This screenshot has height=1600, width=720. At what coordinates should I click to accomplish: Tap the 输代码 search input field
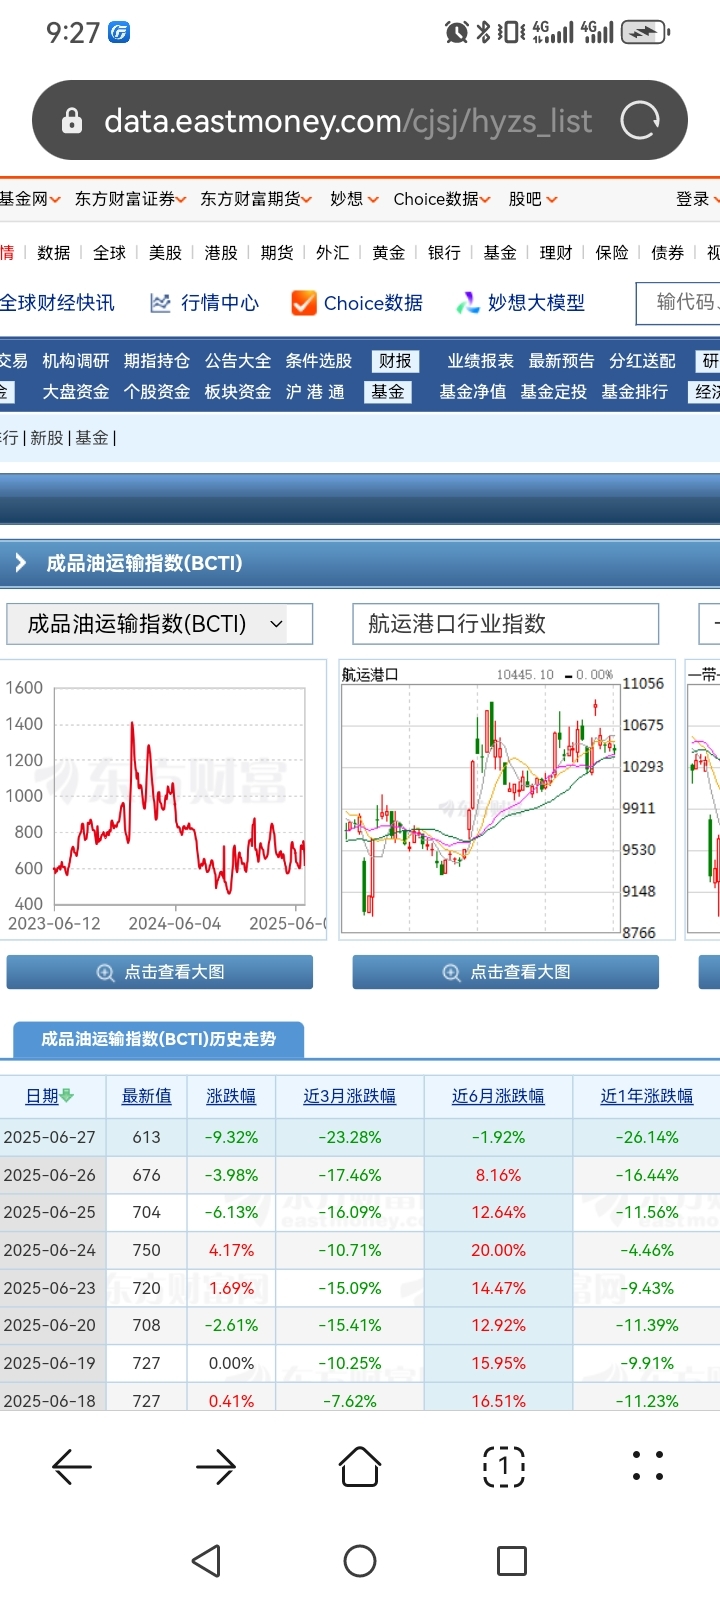(x=678, y=303)
